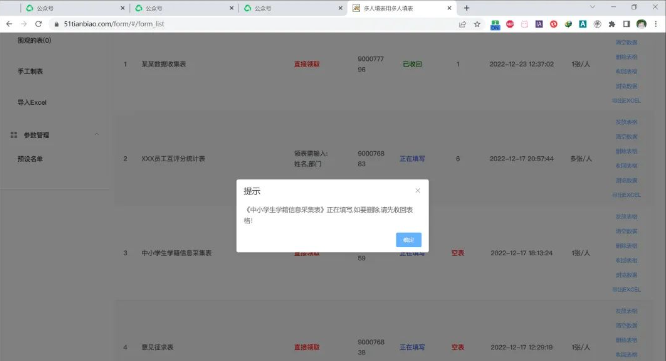The width and height of the screenshot is (666, 361).
Task: Click the date 2022-12-23 12:37:02
Action: point(522,64)
